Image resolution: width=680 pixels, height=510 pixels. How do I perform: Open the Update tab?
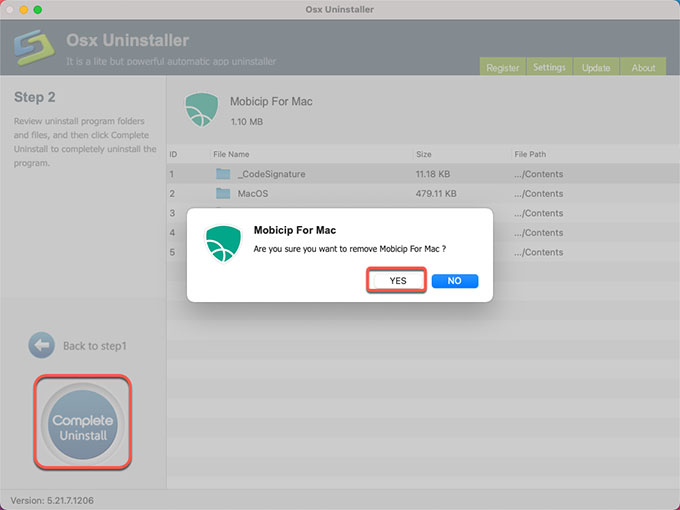(x=596, y=67)
